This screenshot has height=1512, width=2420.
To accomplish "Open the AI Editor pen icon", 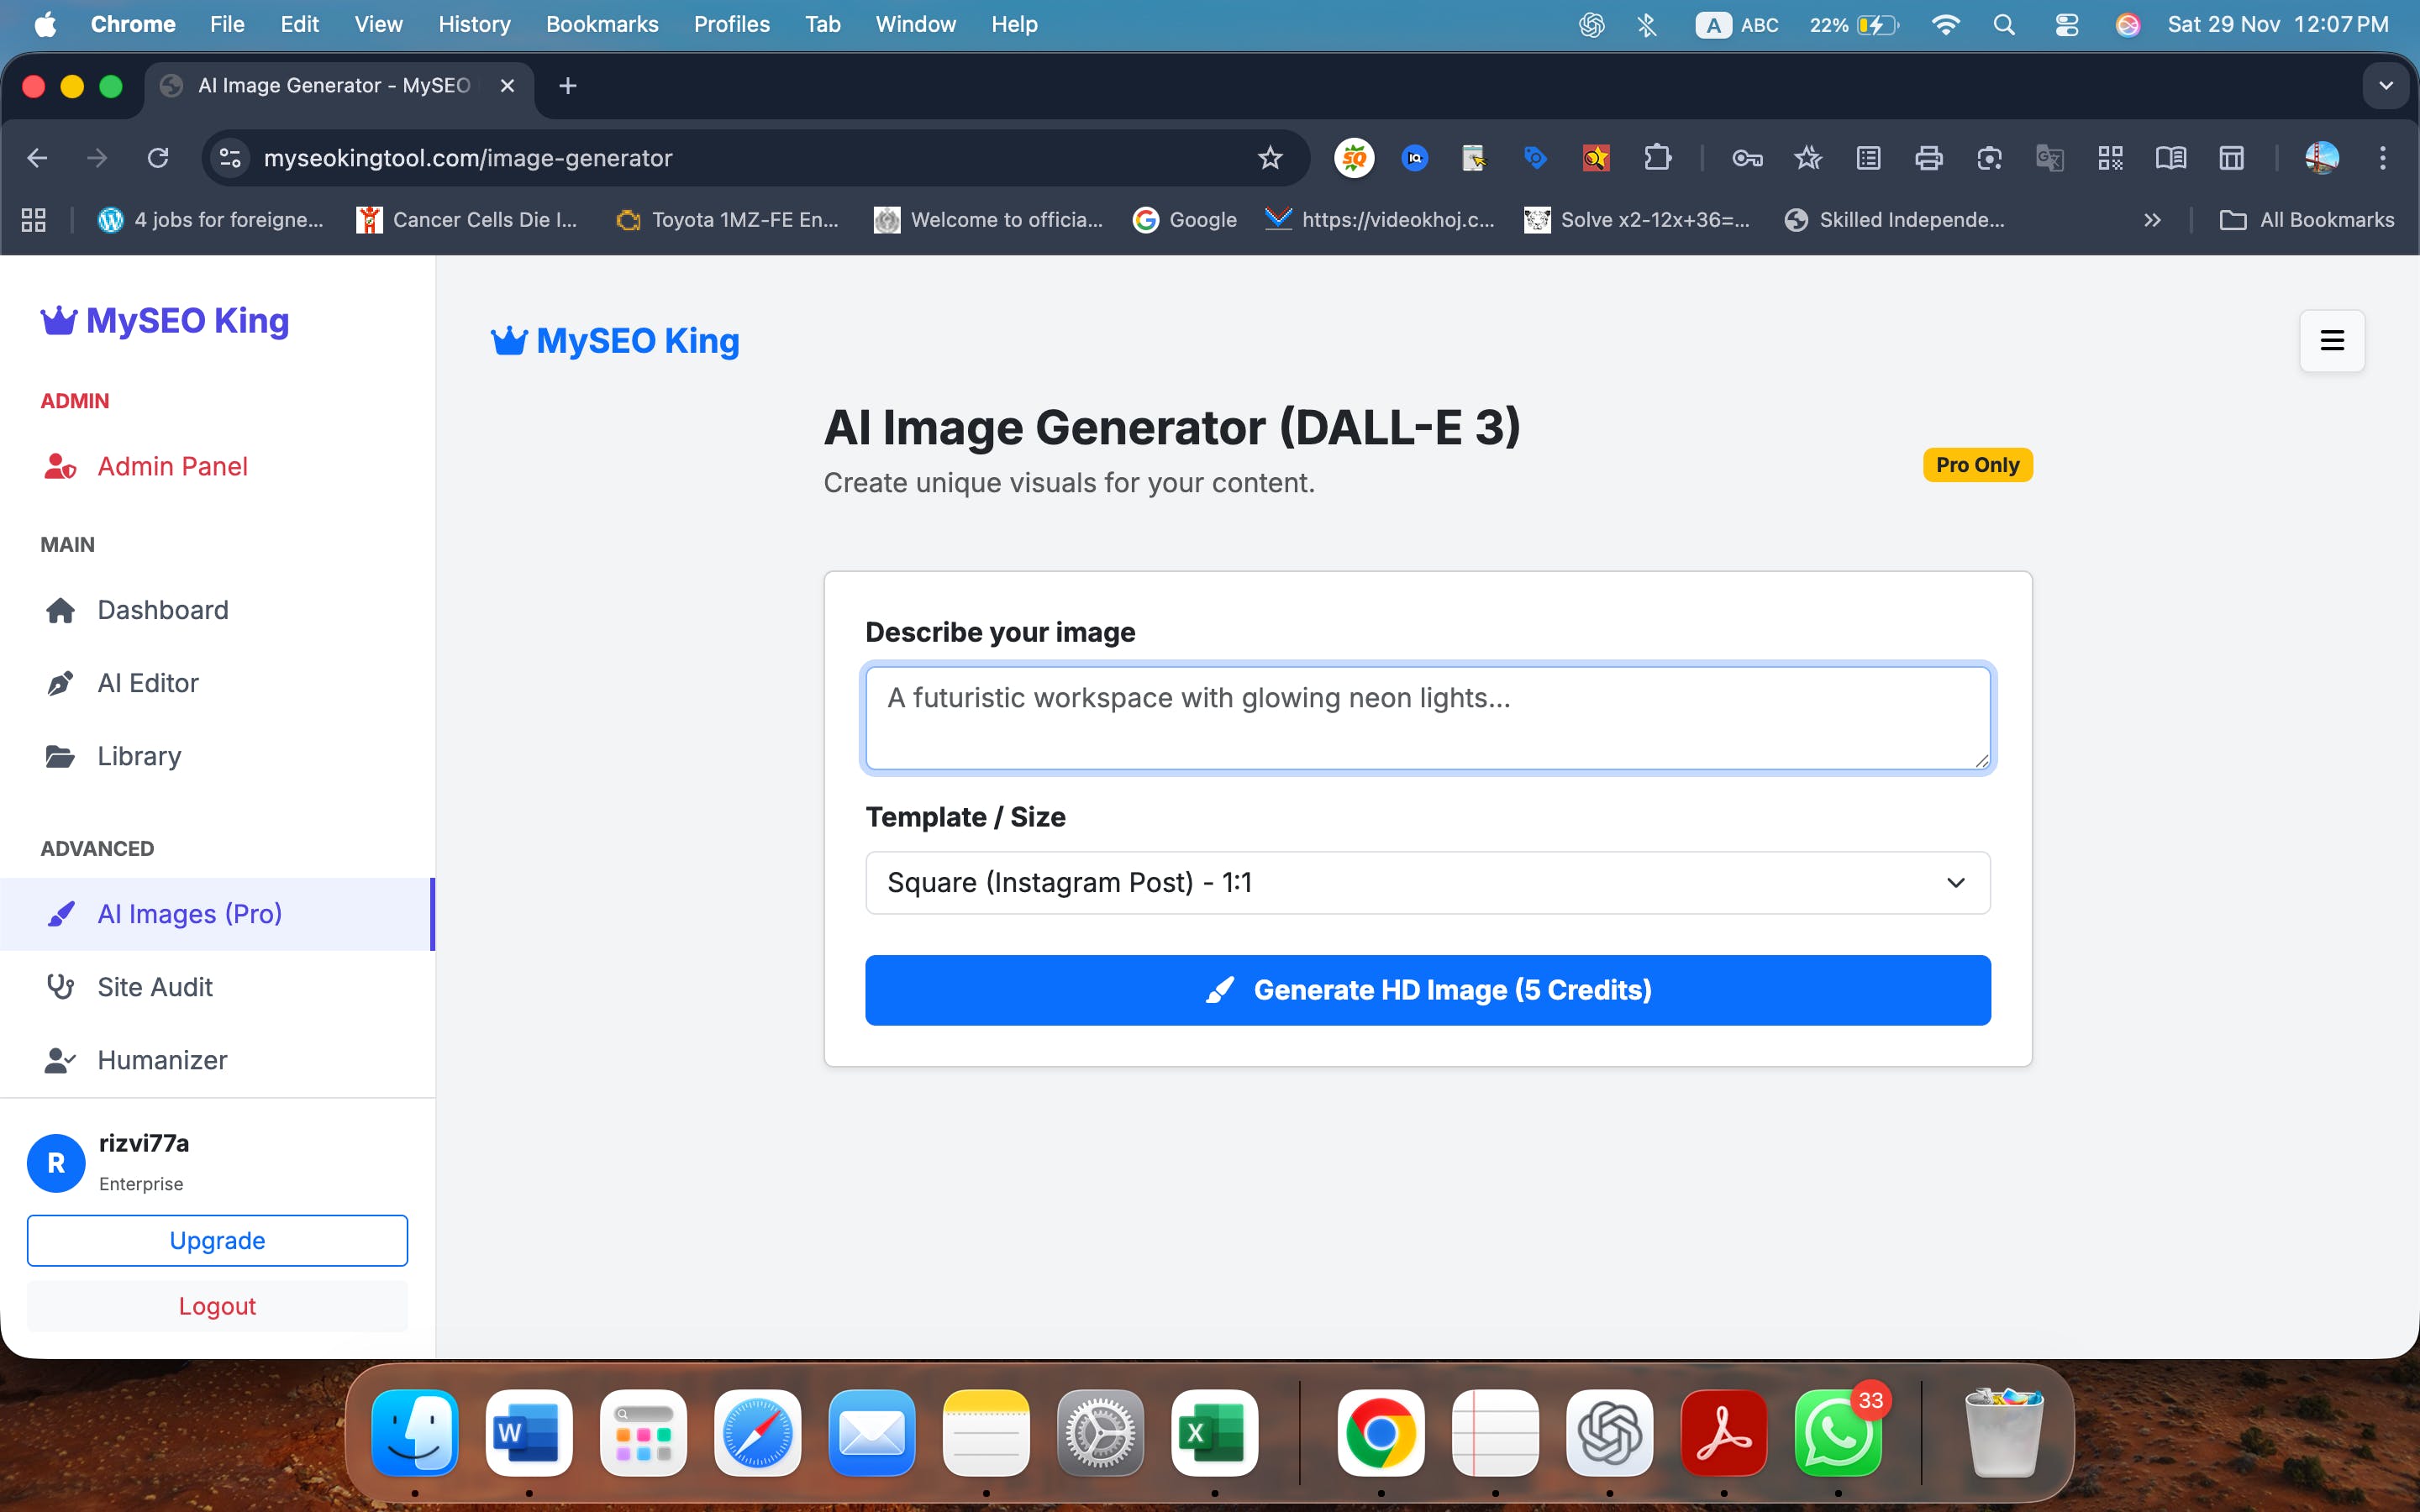I will point(61,683).
